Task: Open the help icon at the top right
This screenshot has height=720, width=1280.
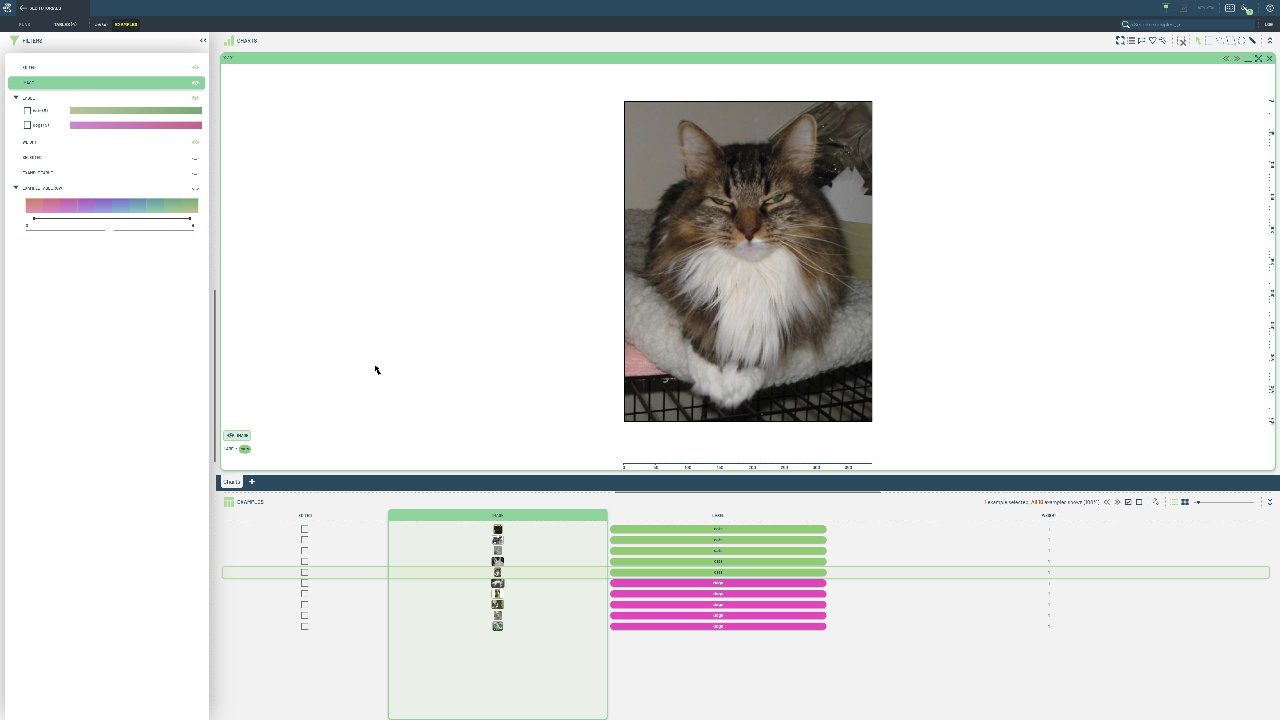Action: point(1270,8)
